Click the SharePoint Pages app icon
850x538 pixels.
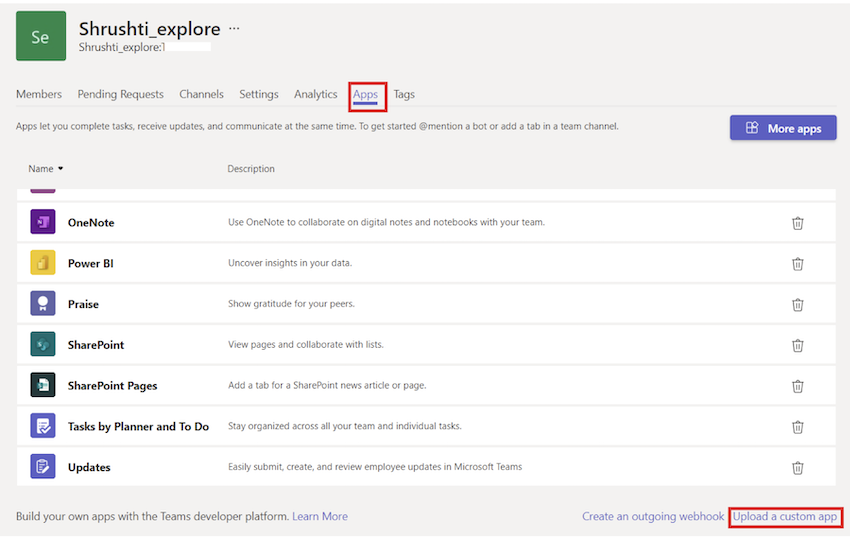(x=43, y=385)
